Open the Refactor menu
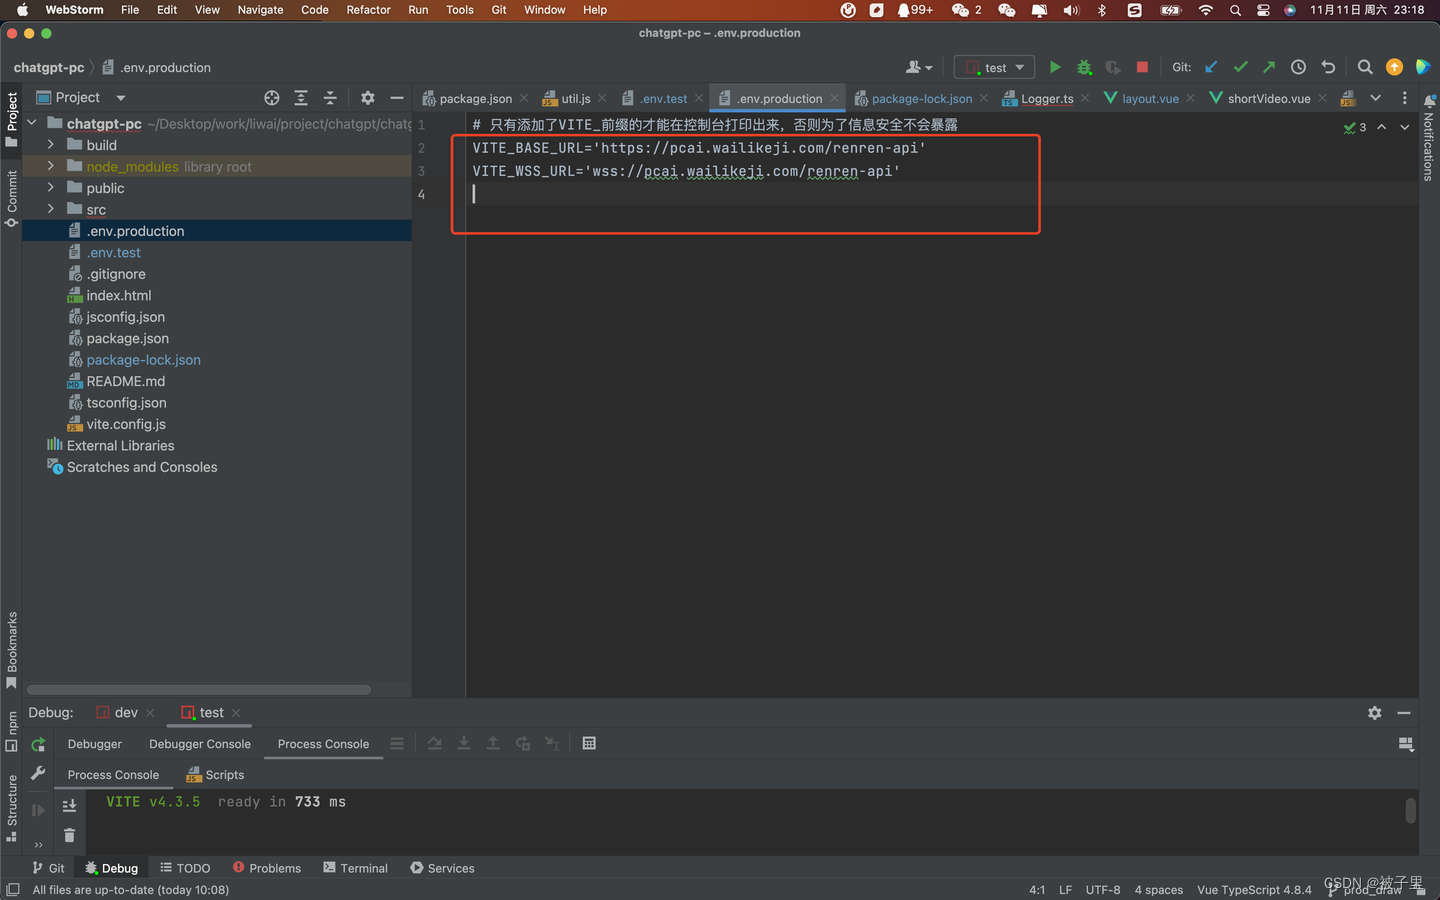 [x=368, y=10]
